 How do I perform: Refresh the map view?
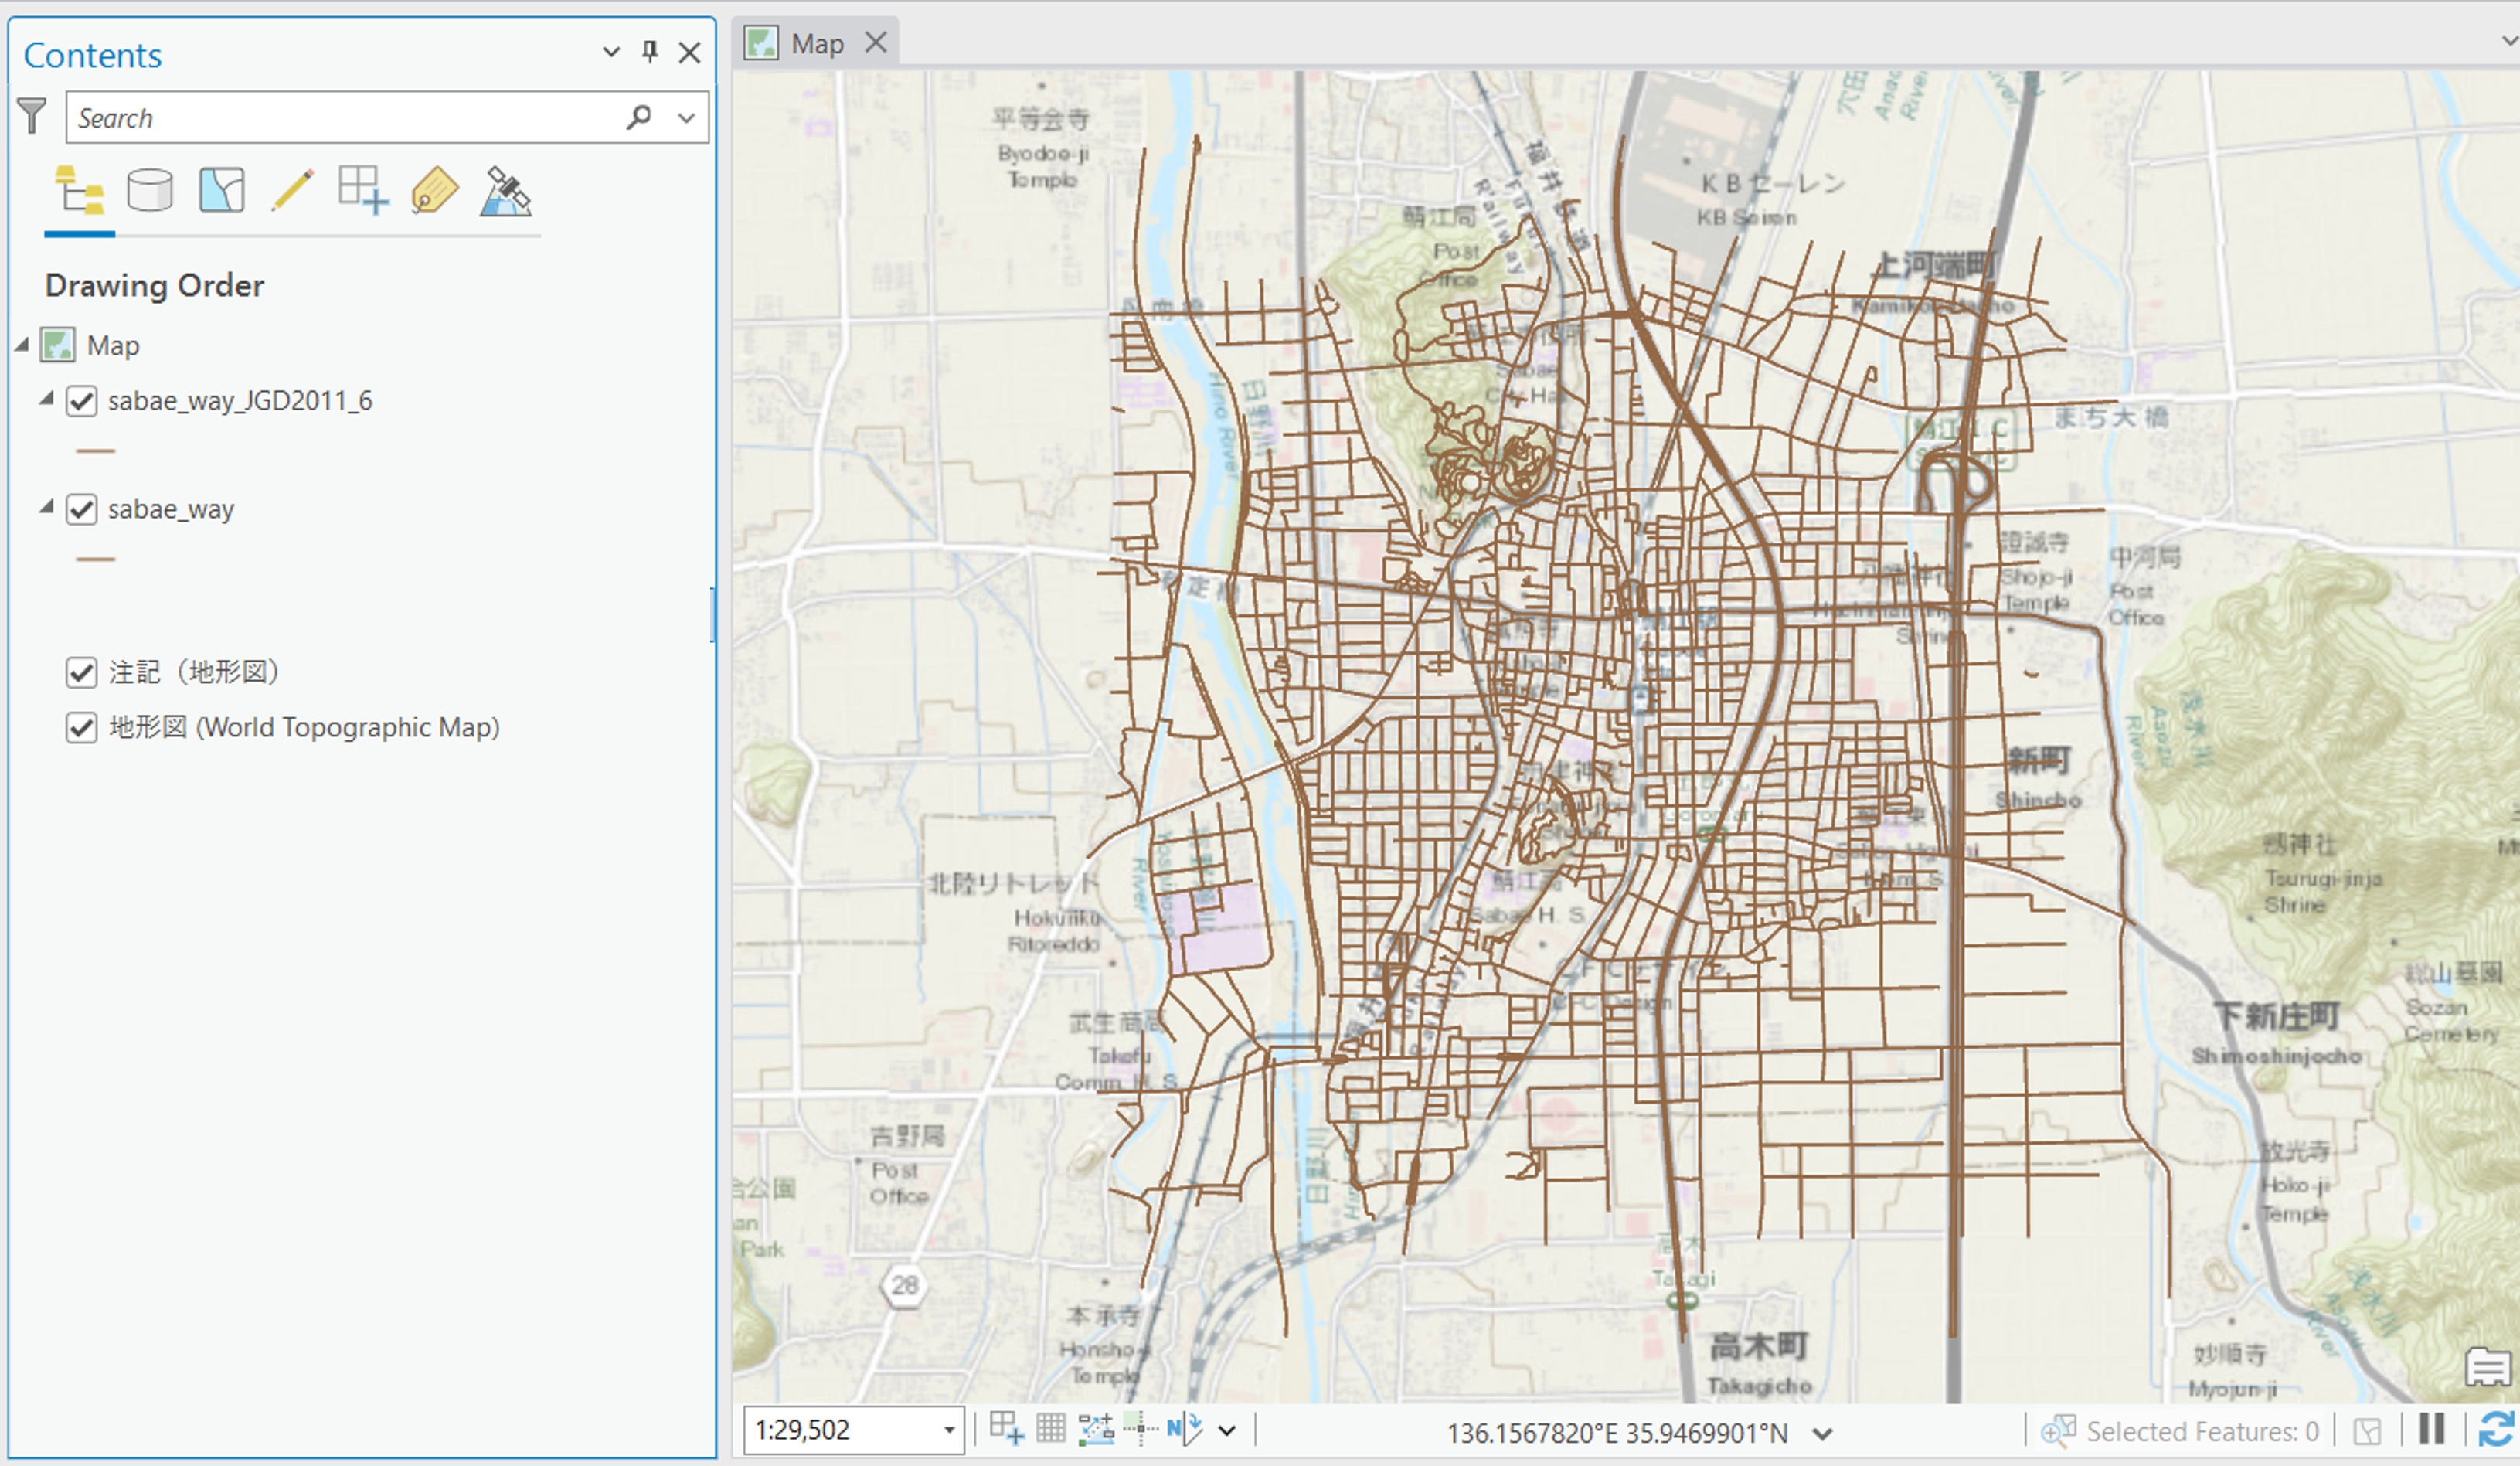pyautogui.click(x=2497, y=1429)
